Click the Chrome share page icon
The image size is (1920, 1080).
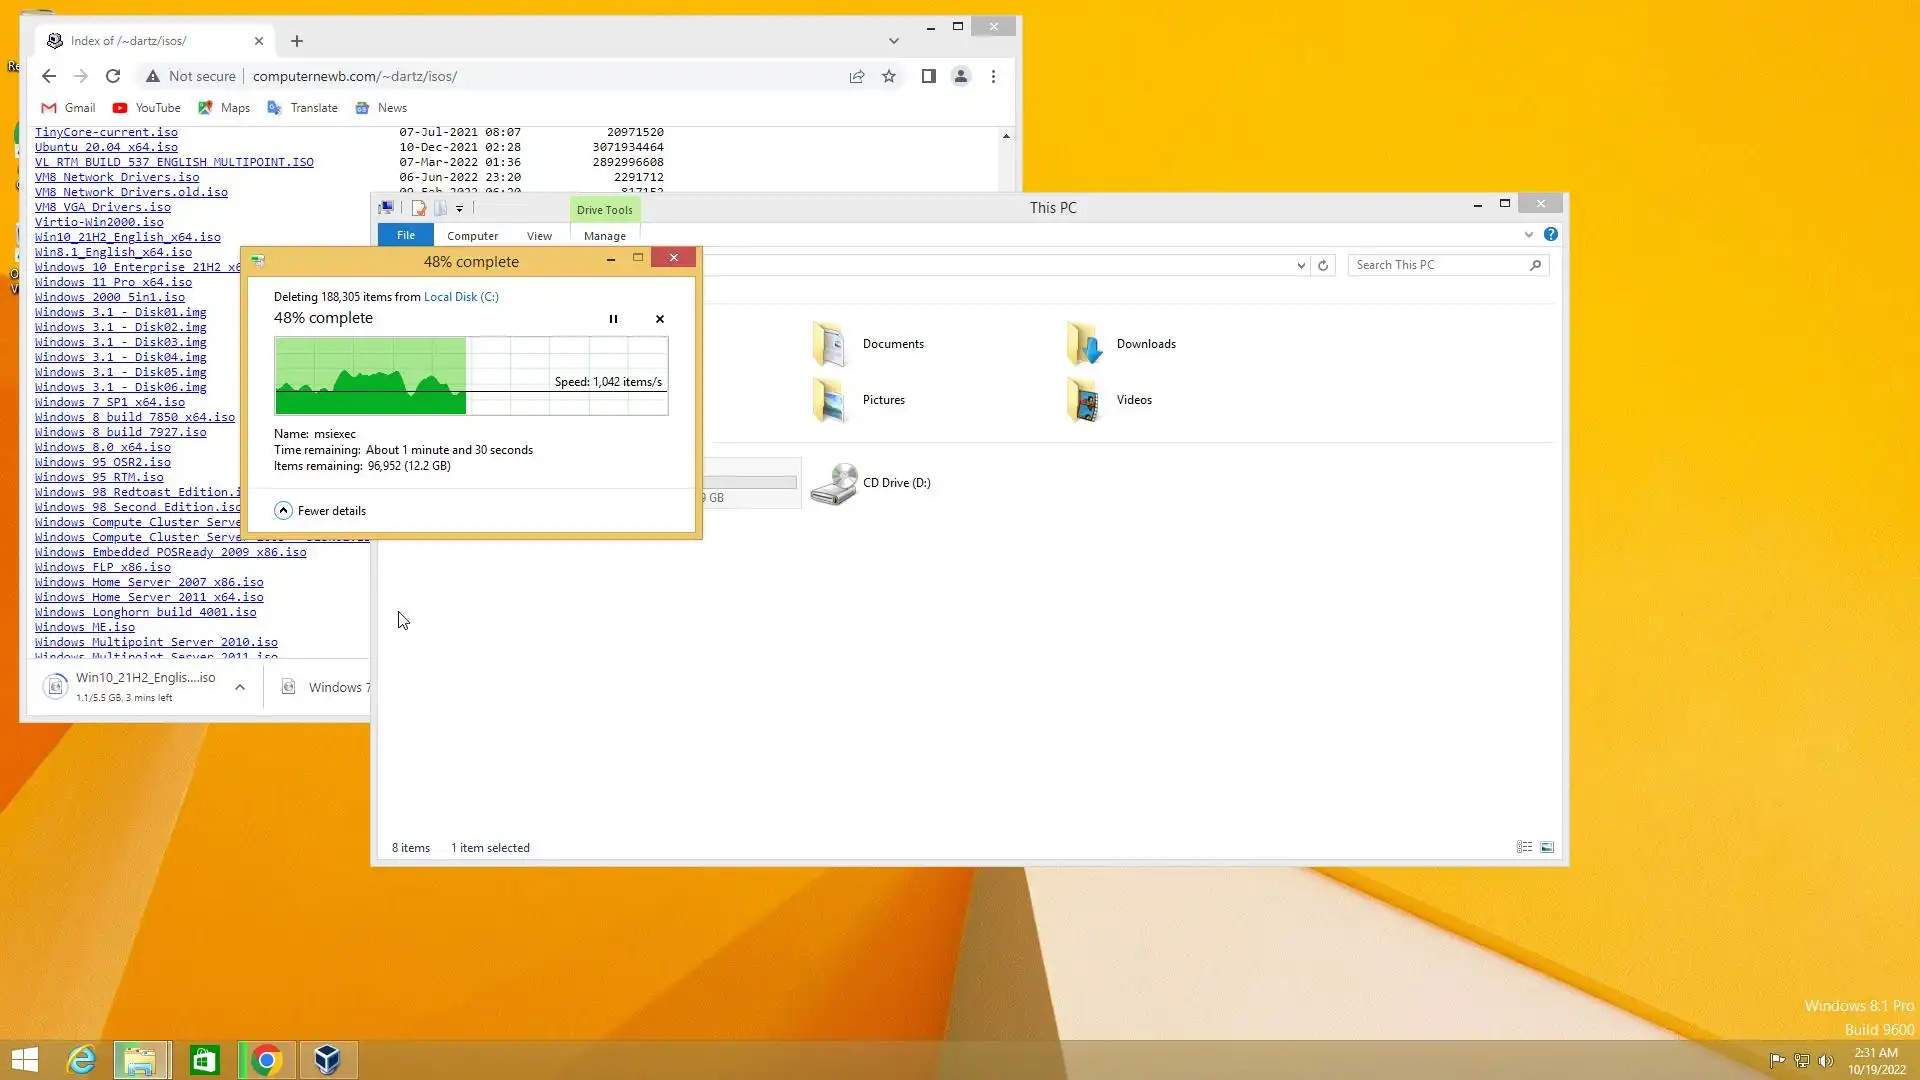(857, 76)
